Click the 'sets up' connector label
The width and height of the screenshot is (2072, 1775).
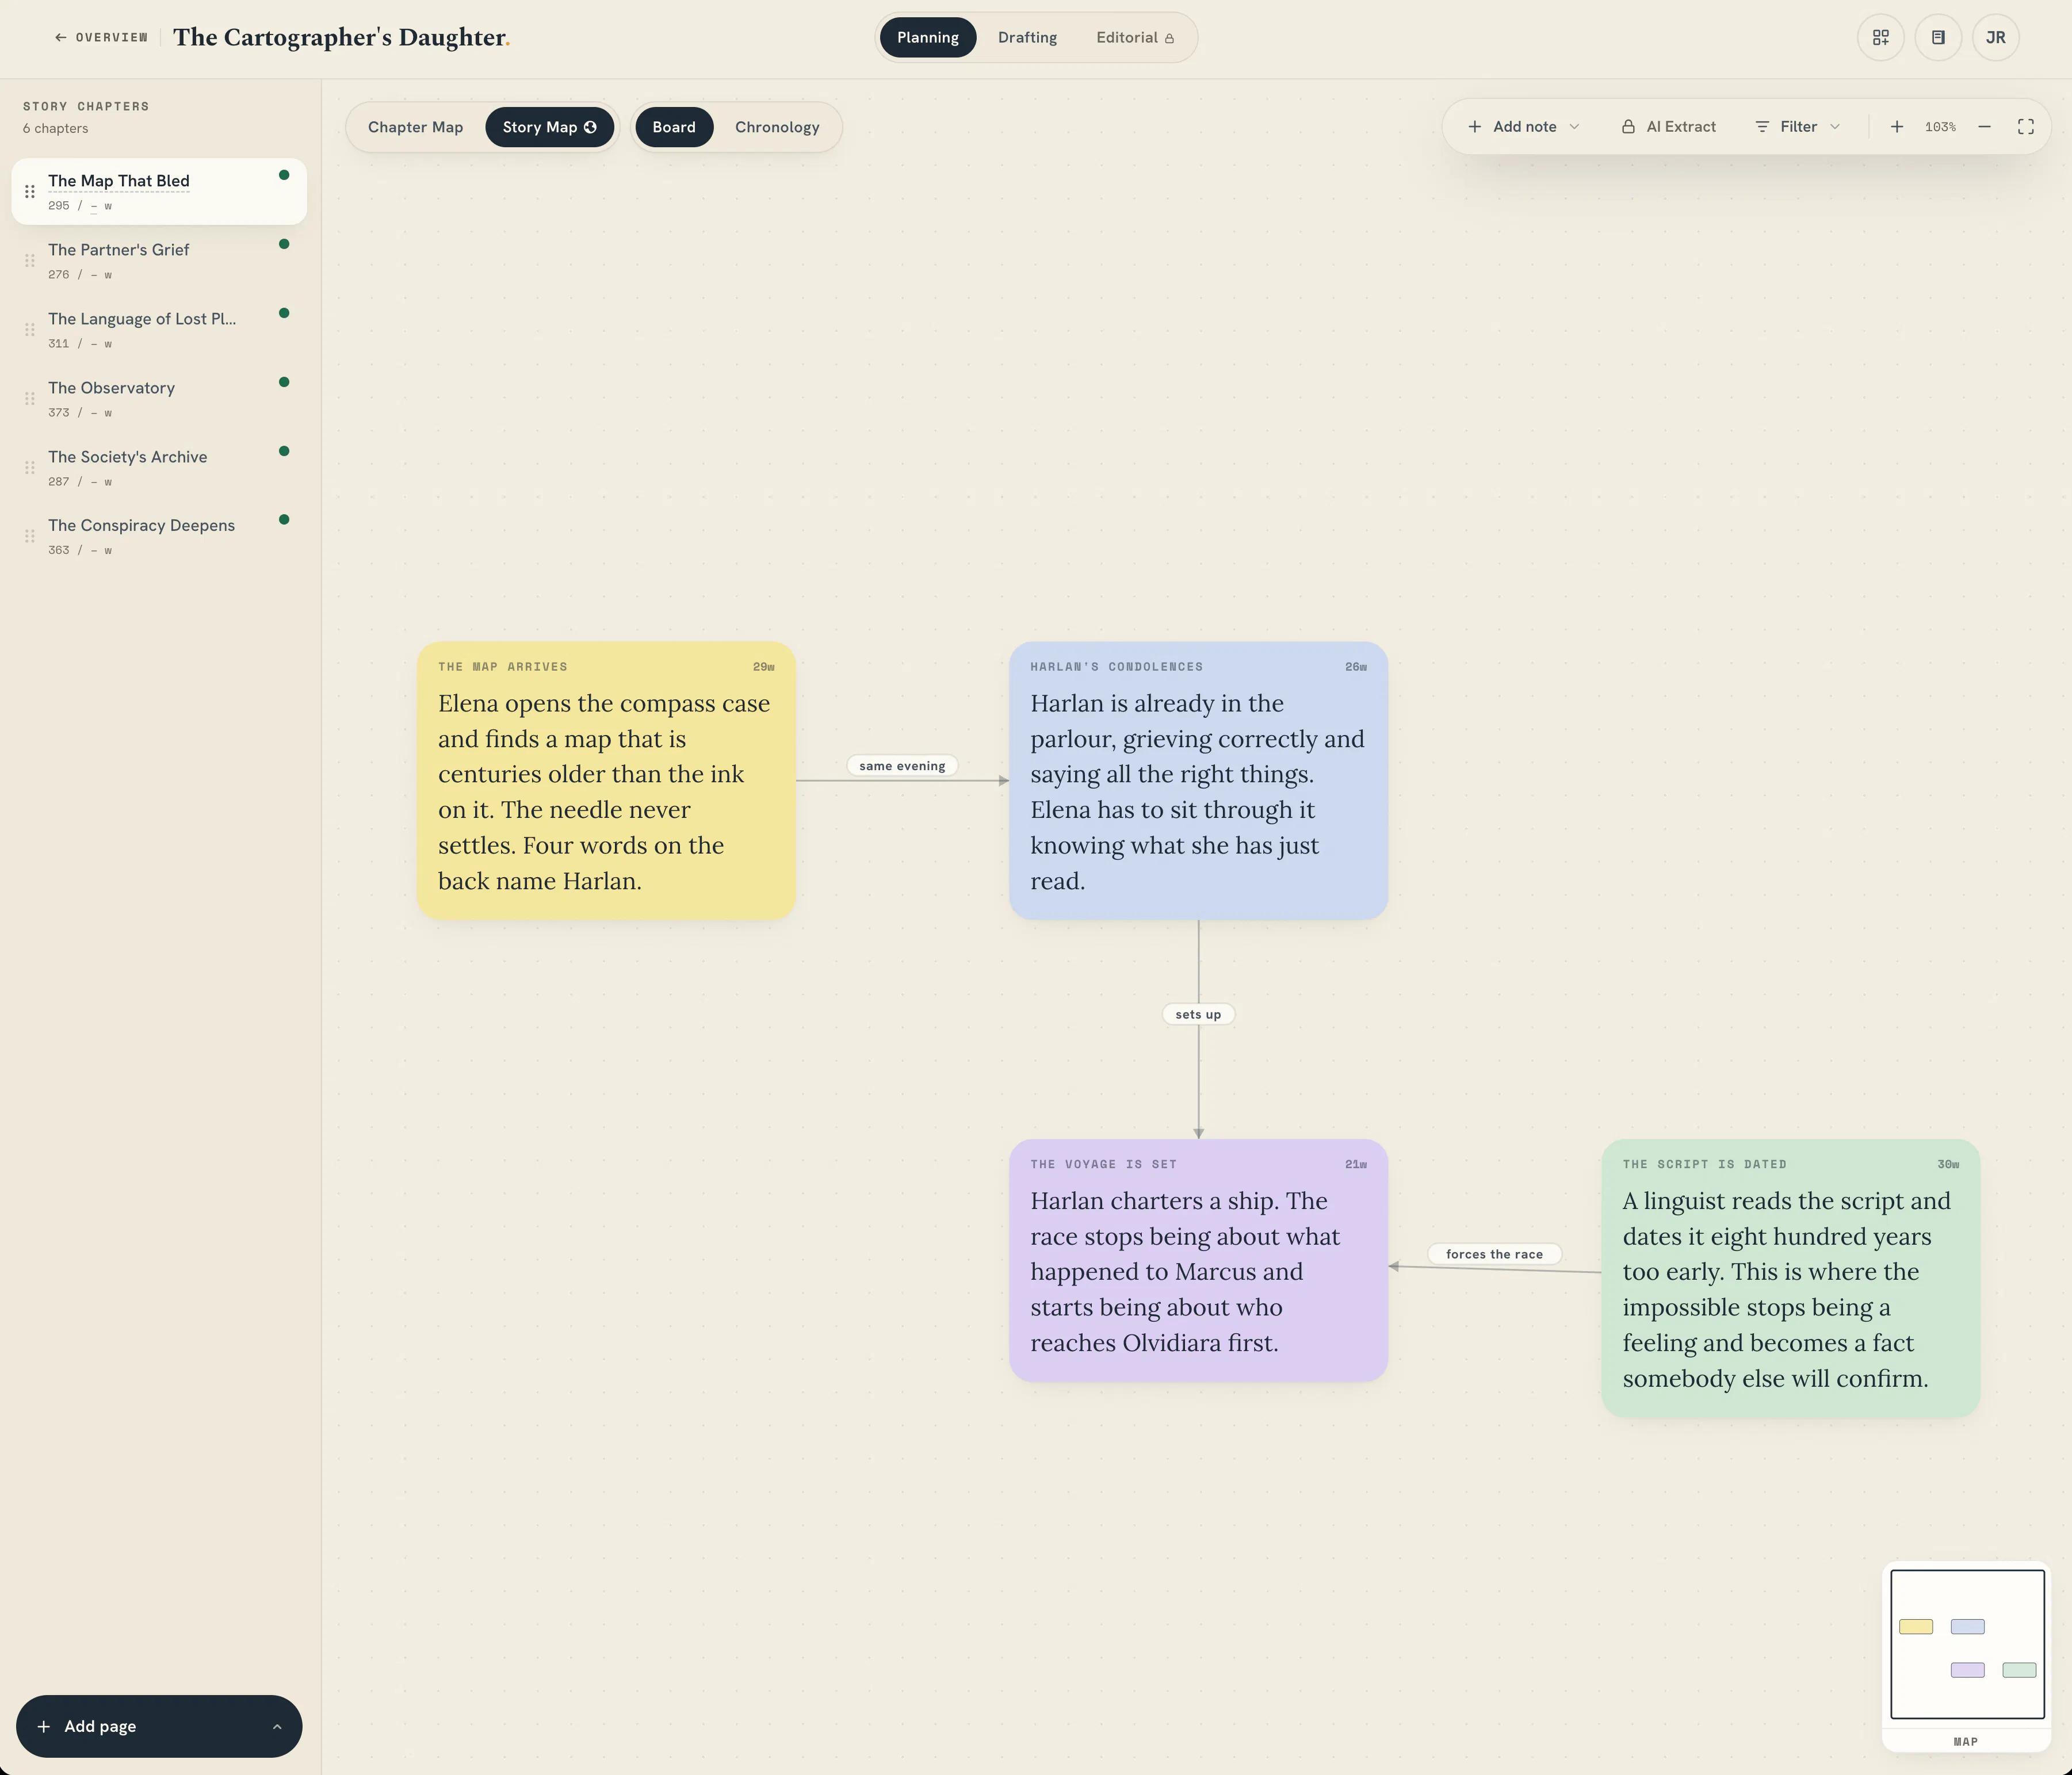pos(1198,1014)
